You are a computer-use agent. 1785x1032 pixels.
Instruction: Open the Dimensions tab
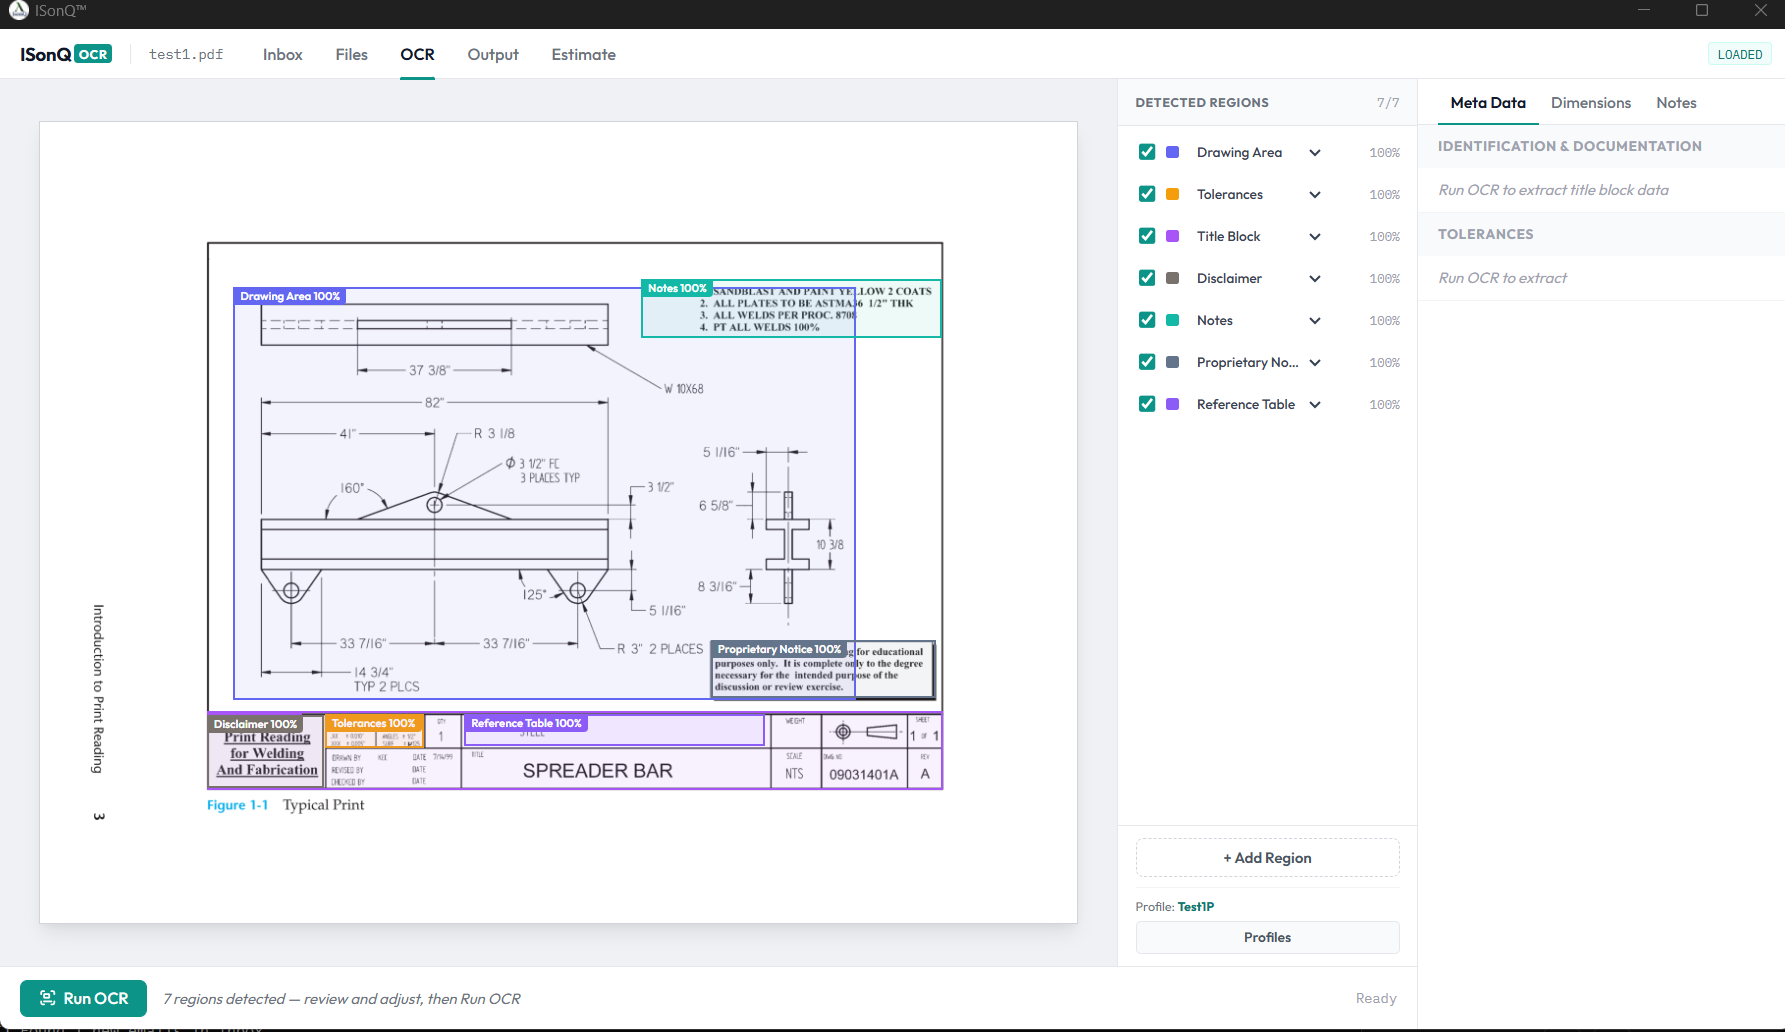[x=1590, y=103]
